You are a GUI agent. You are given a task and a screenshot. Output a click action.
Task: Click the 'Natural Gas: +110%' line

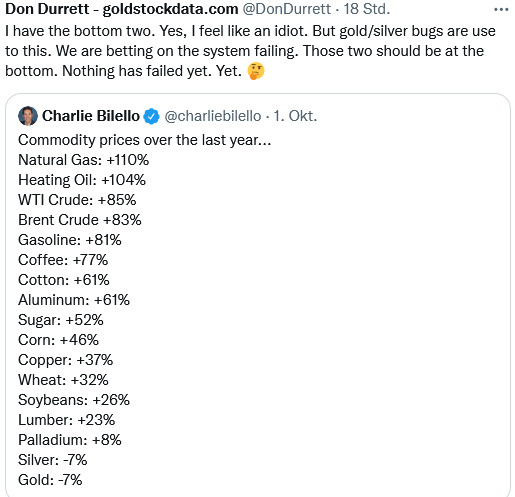coord(84,160)
